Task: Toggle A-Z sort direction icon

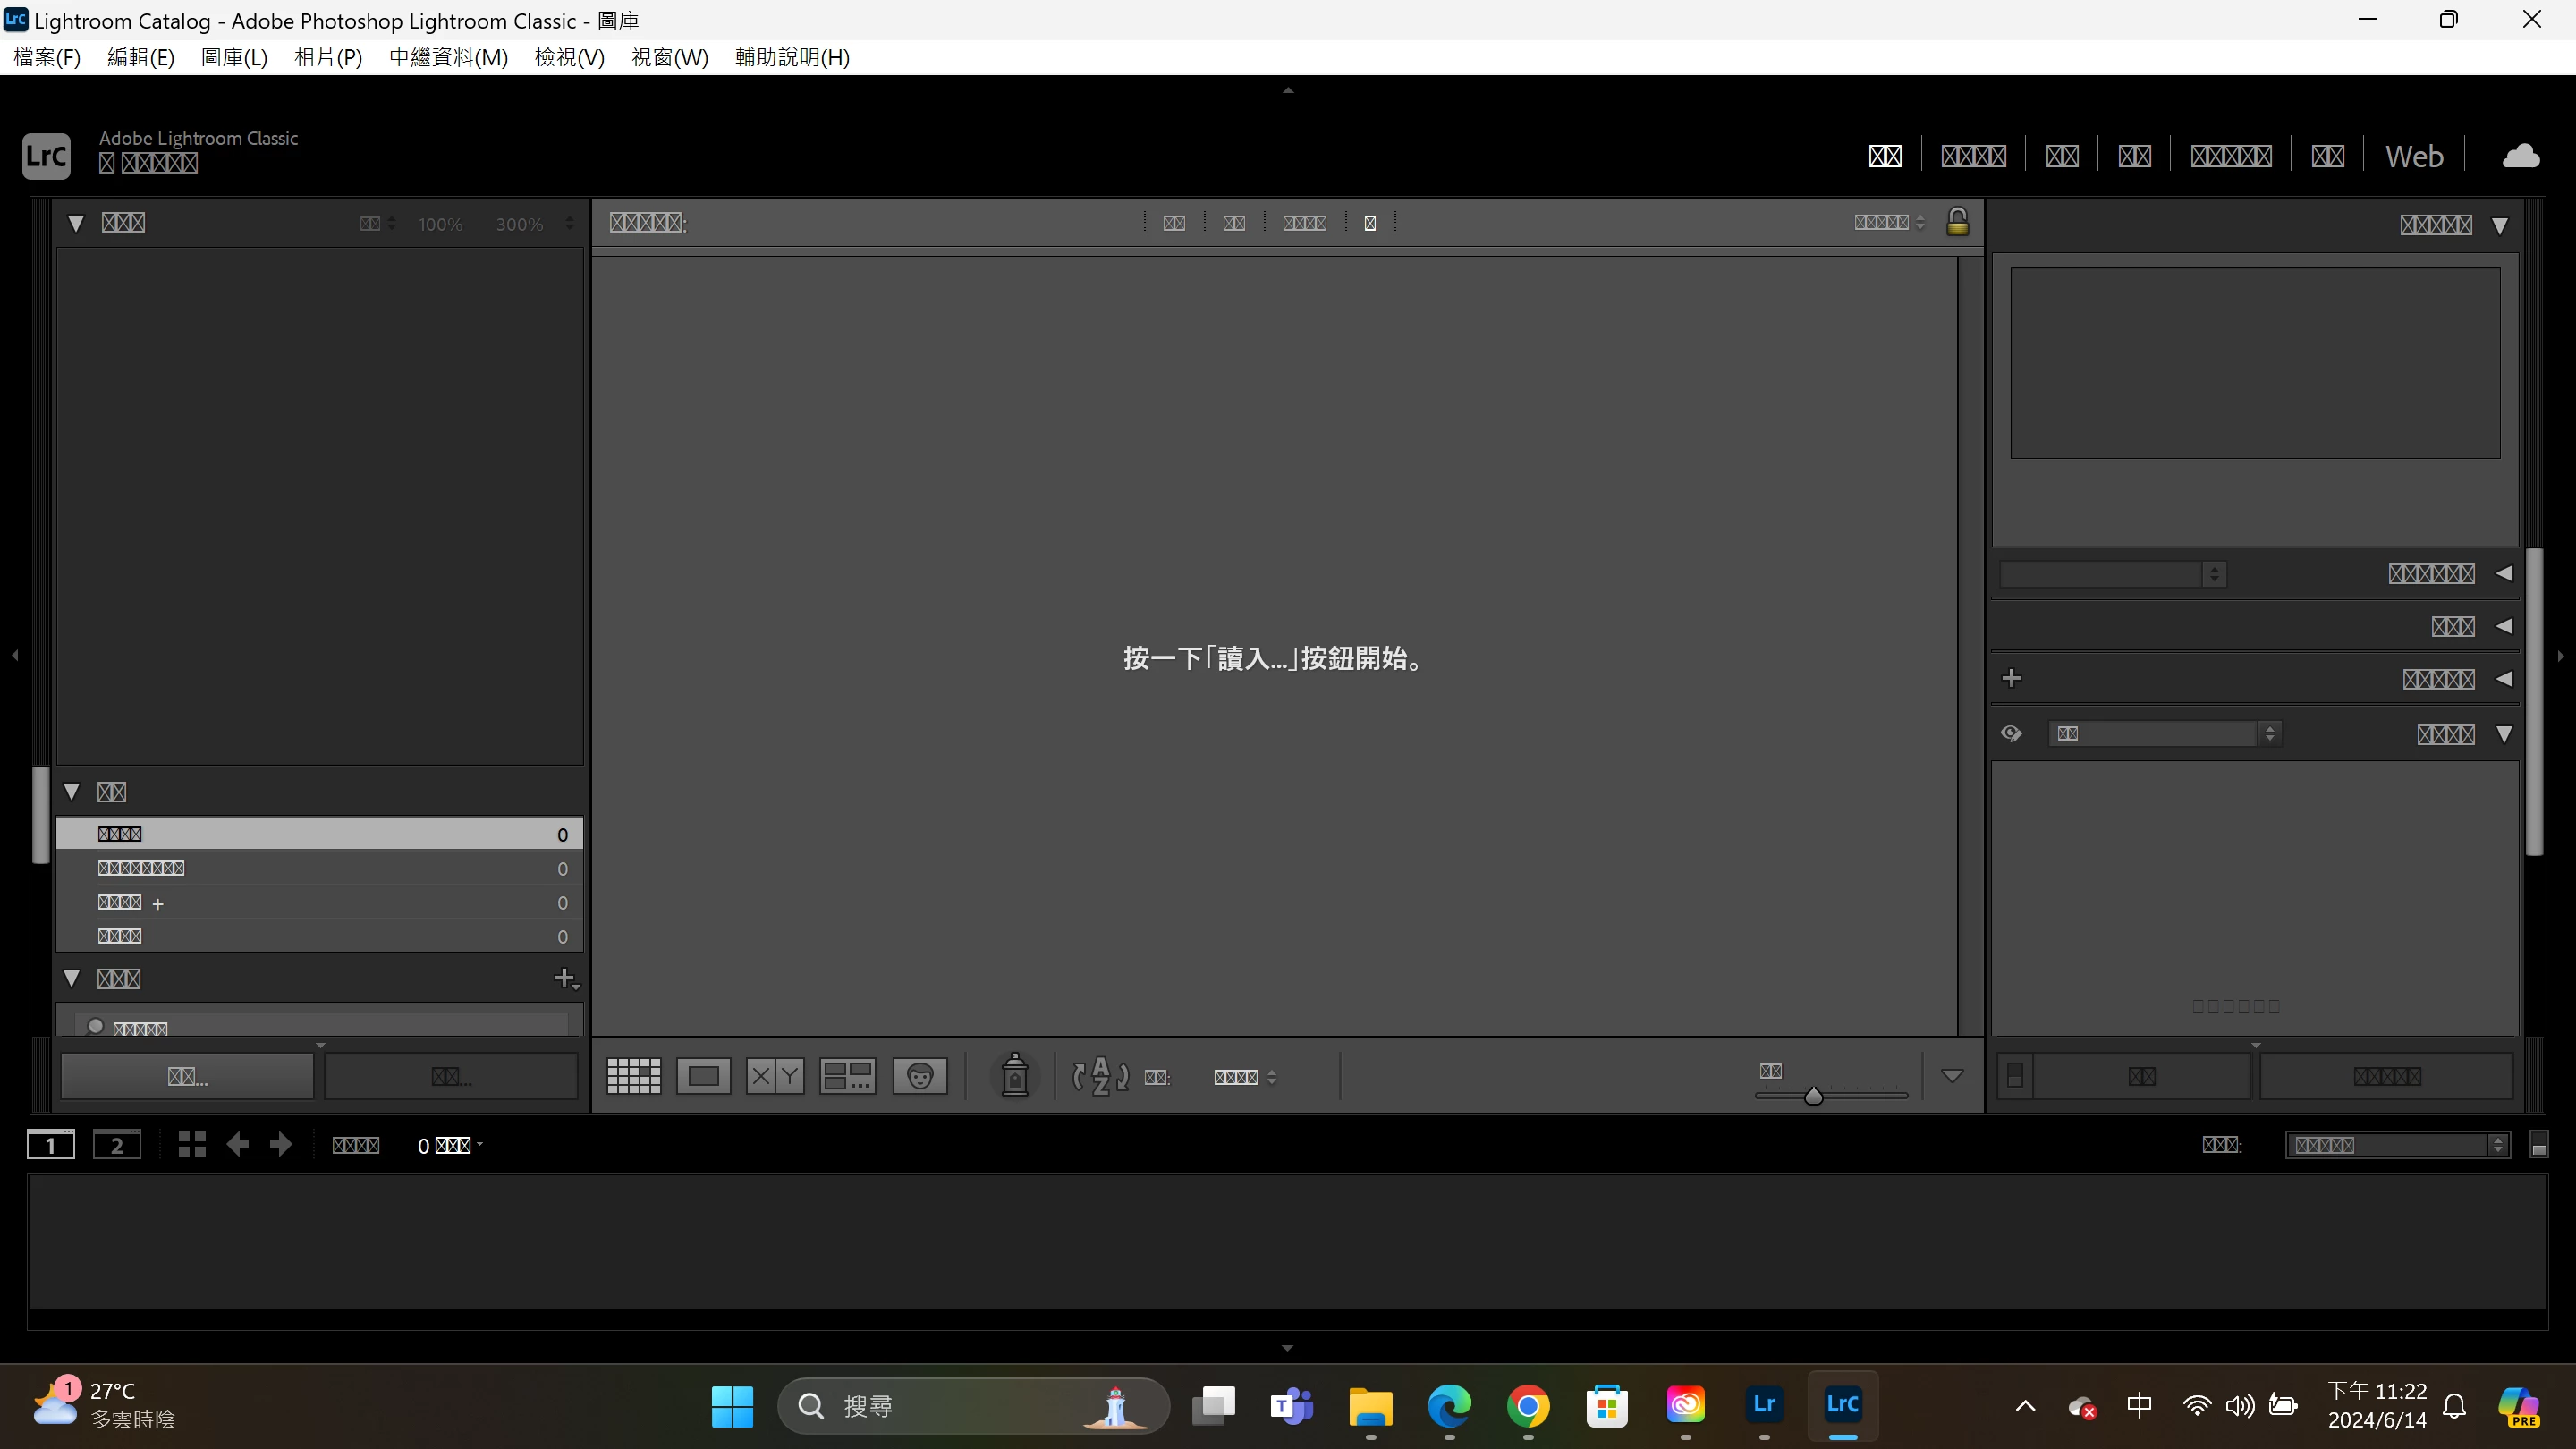Action: 1100,1076
